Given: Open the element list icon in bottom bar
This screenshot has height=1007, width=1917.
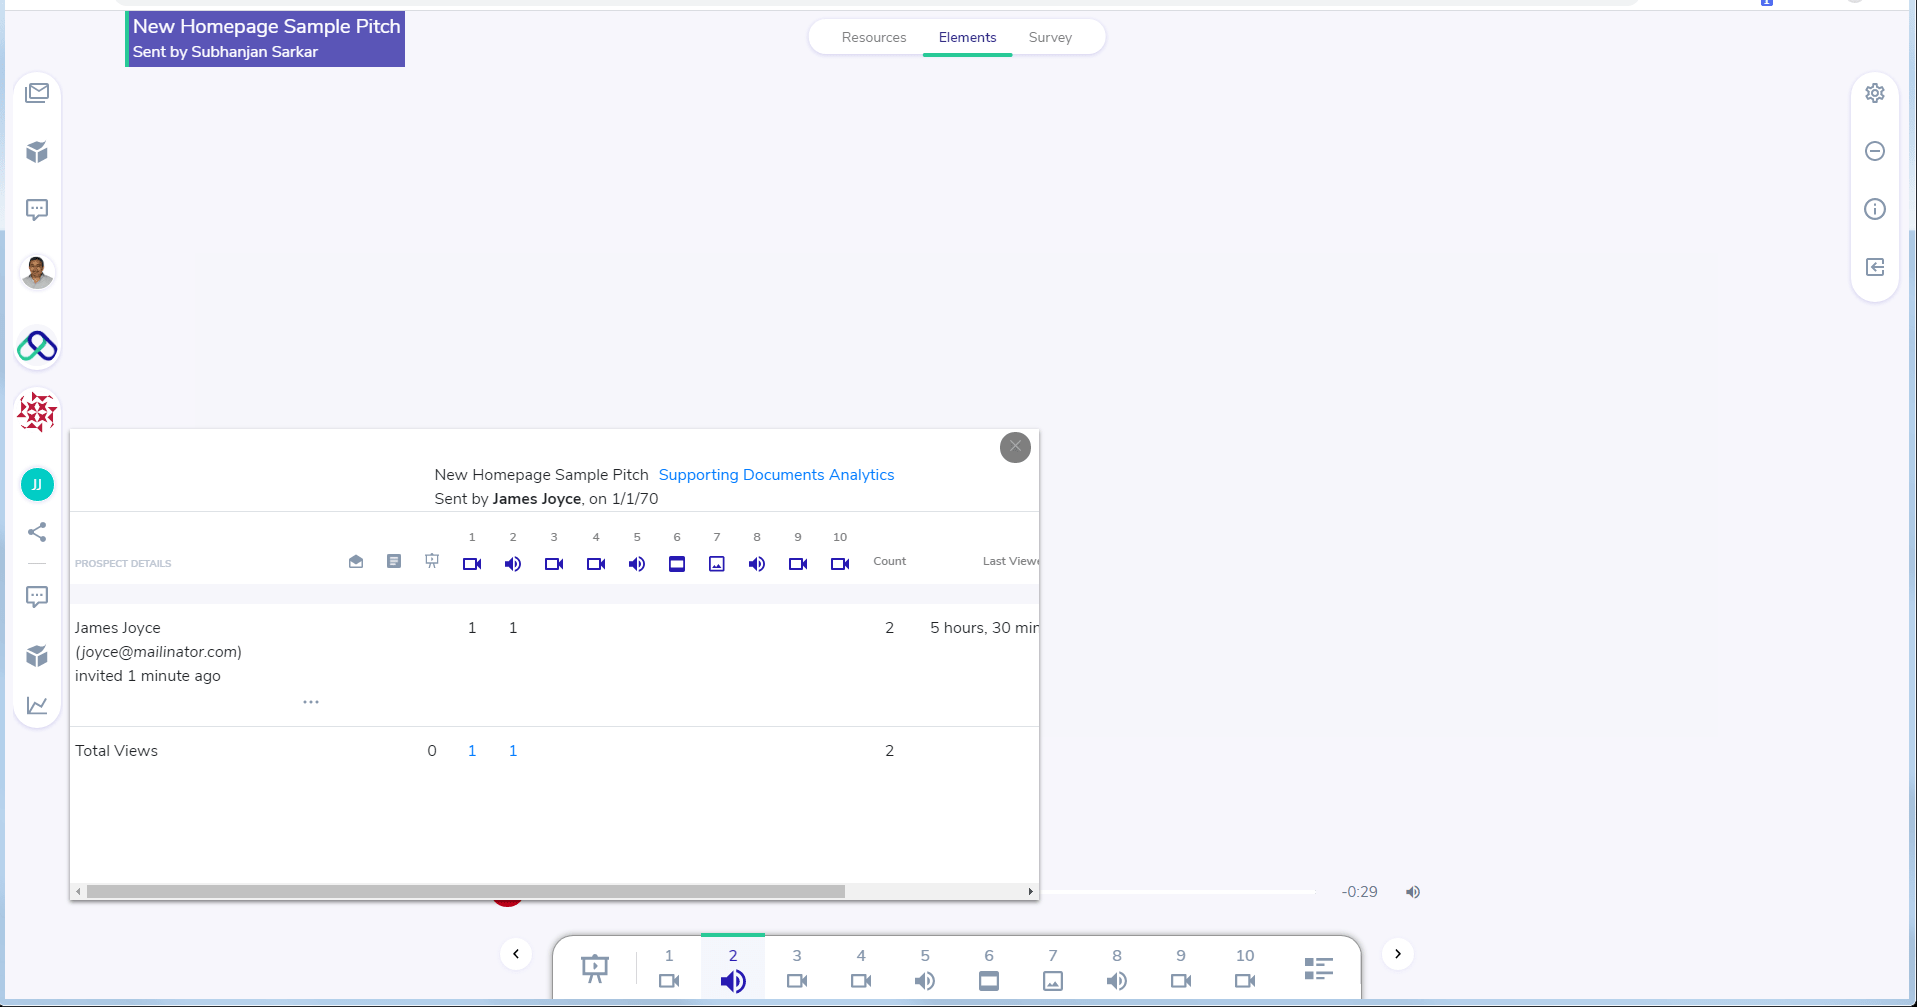Looking at the screenshot, I should tap(1318, 968).
